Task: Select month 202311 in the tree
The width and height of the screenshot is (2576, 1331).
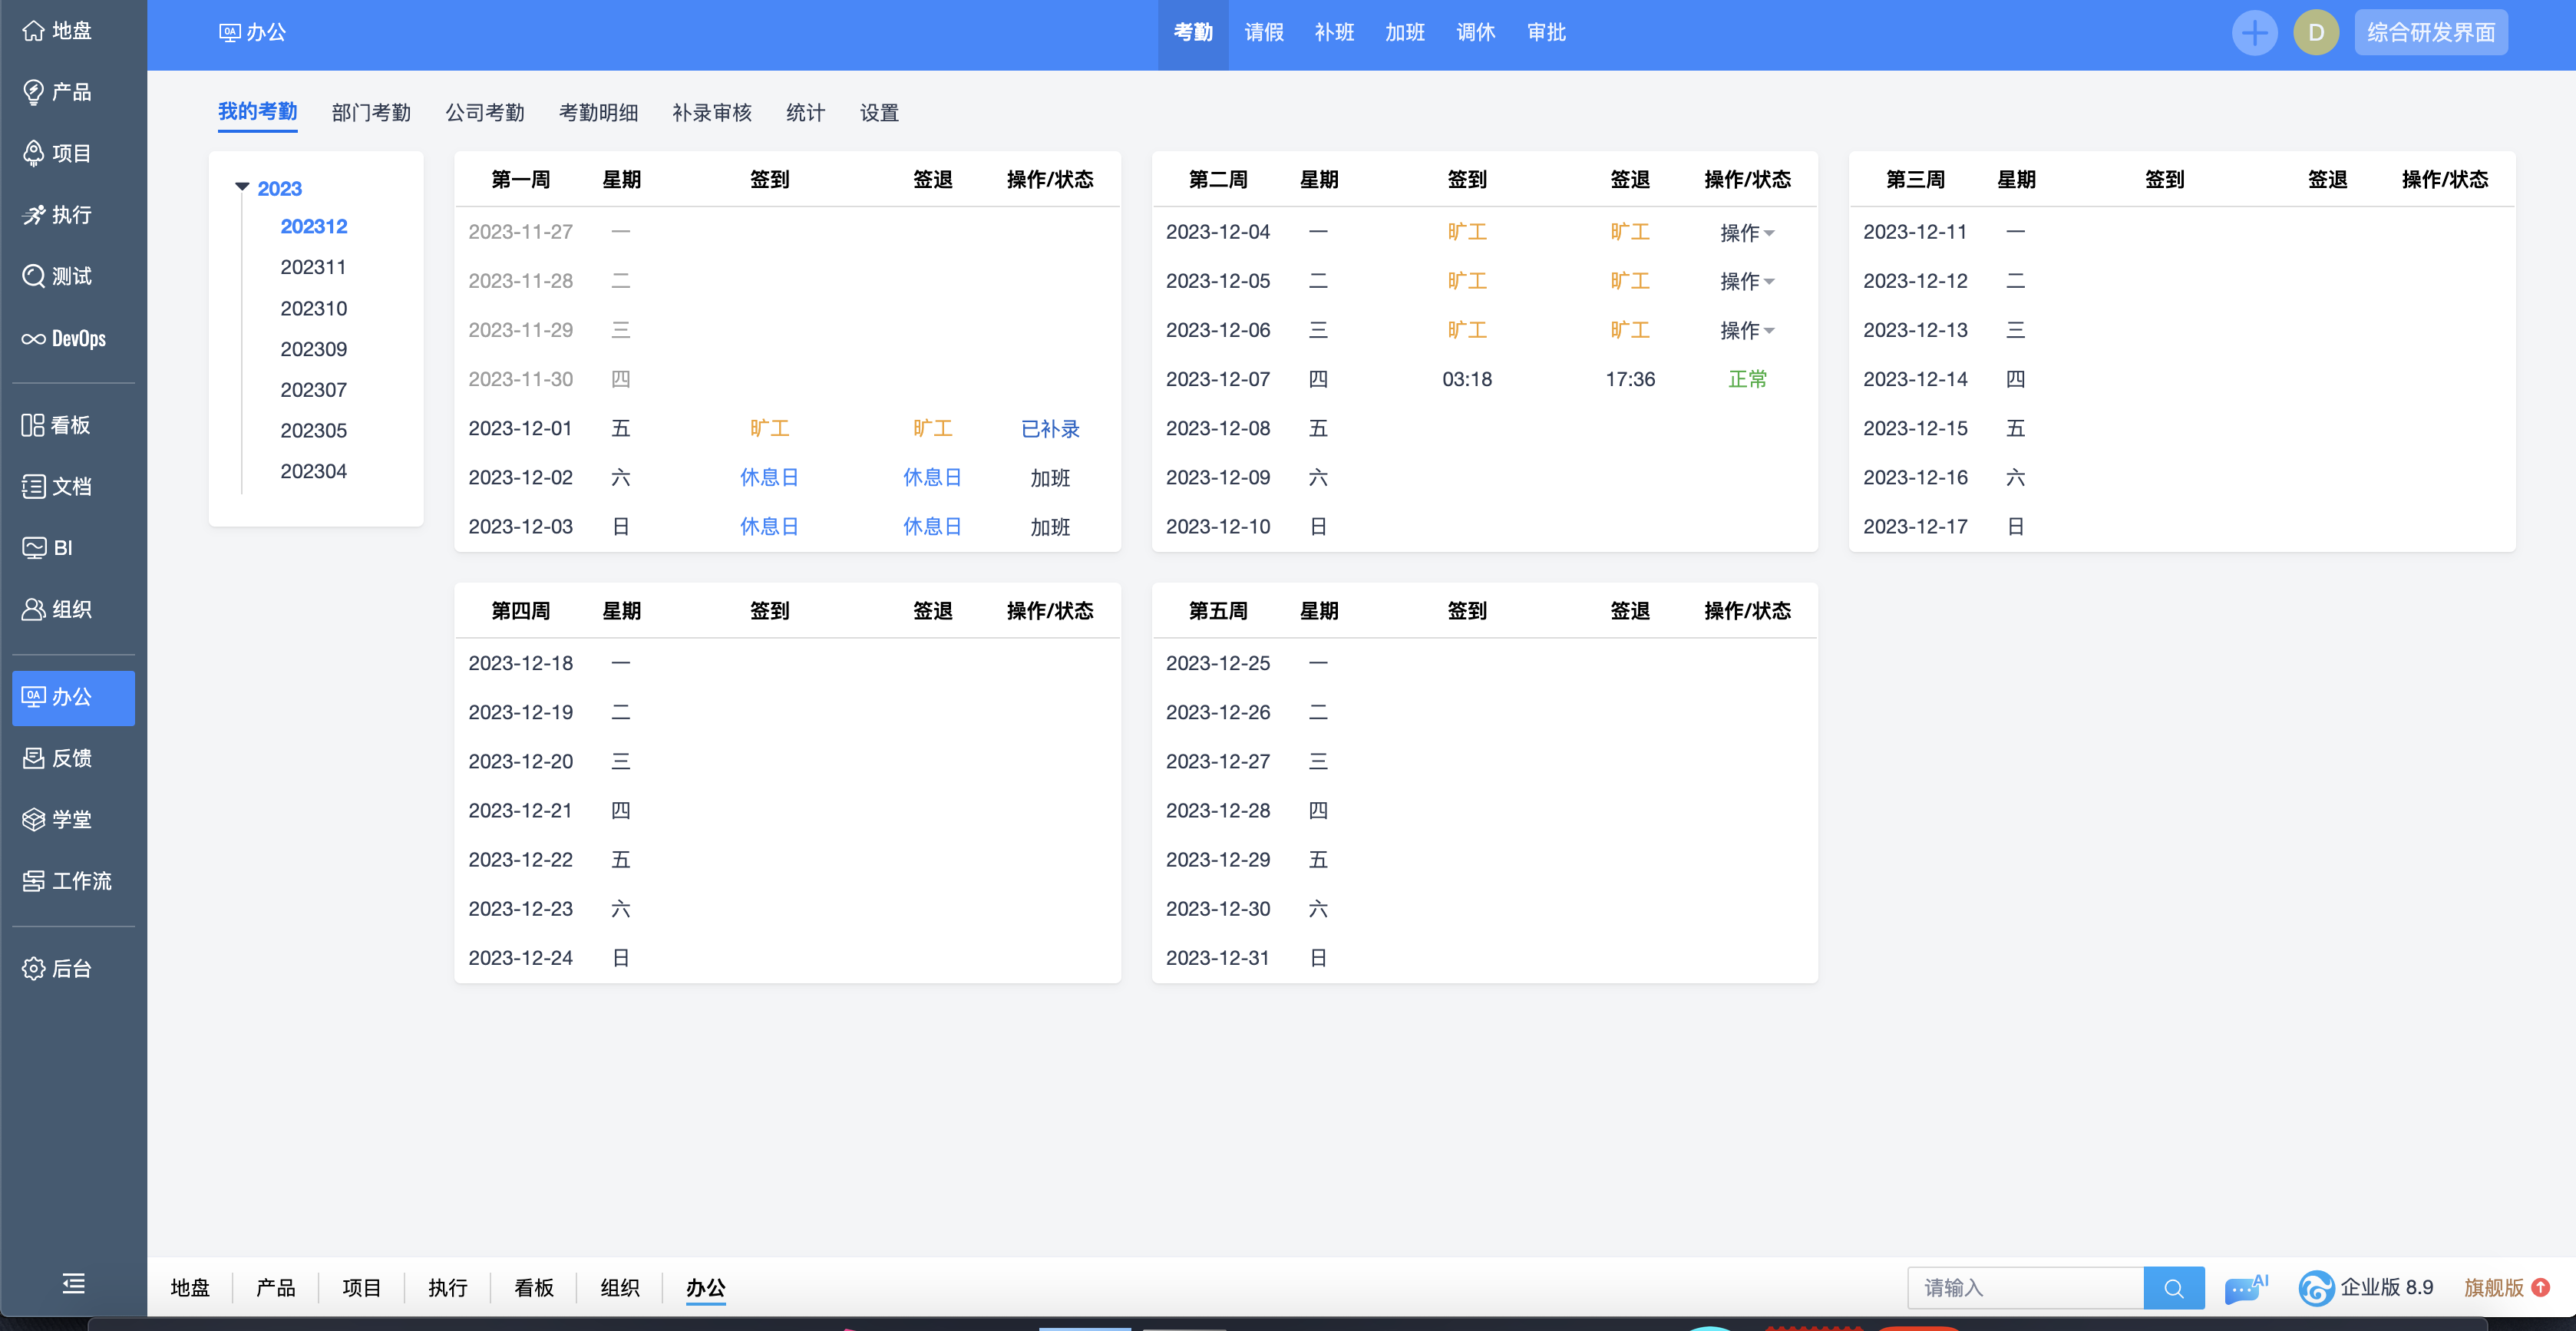Action: point(314,267)
